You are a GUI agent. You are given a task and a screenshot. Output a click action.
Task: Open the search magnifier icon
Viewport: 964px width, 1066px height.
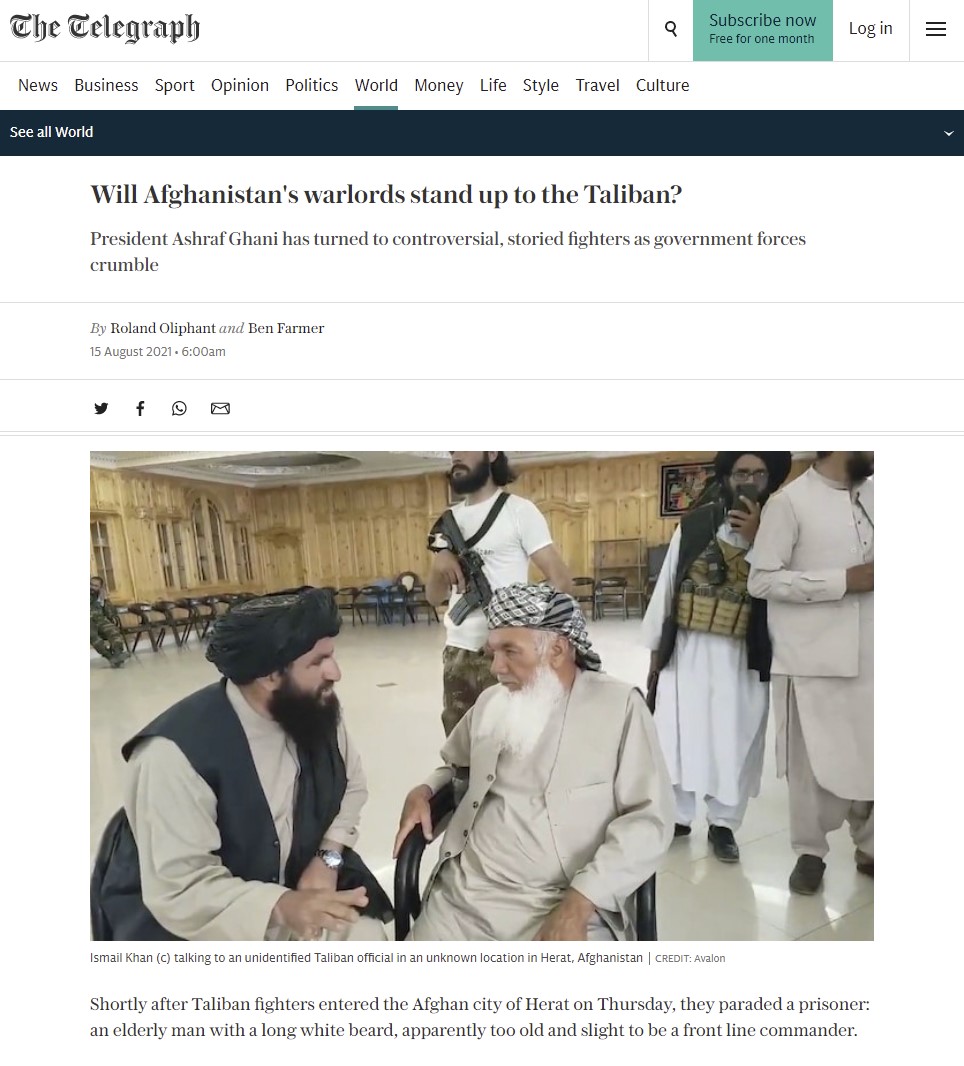[x=670, y=29]
